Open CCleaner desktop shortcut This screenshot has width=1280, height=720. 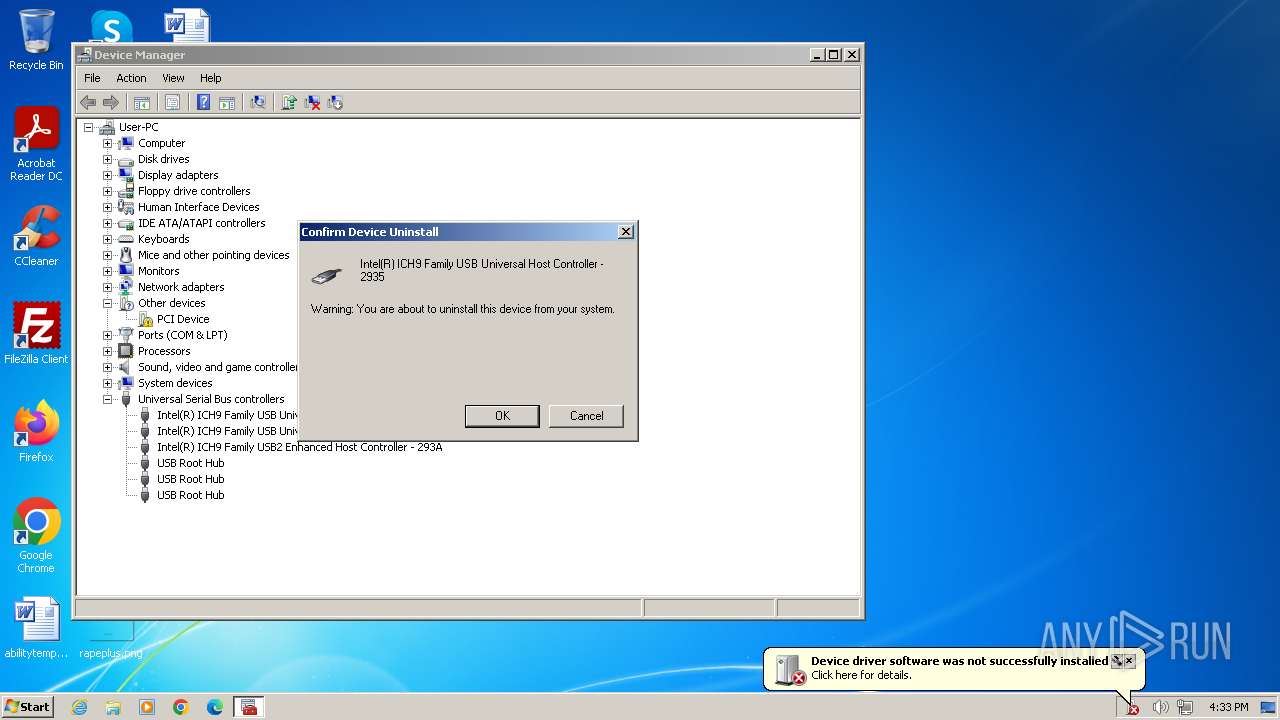point(36,237)
